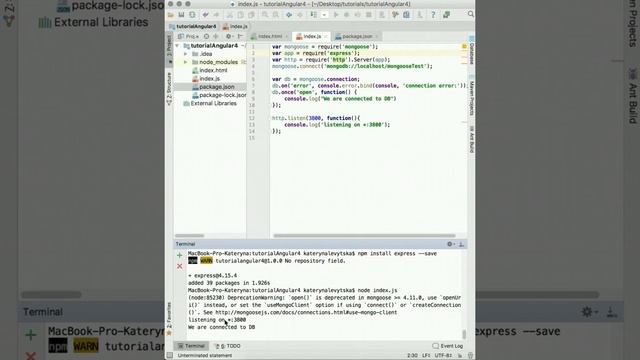640x360 pixels.
Task: Click the Save All toolbar icon
Action: [181, 15]
